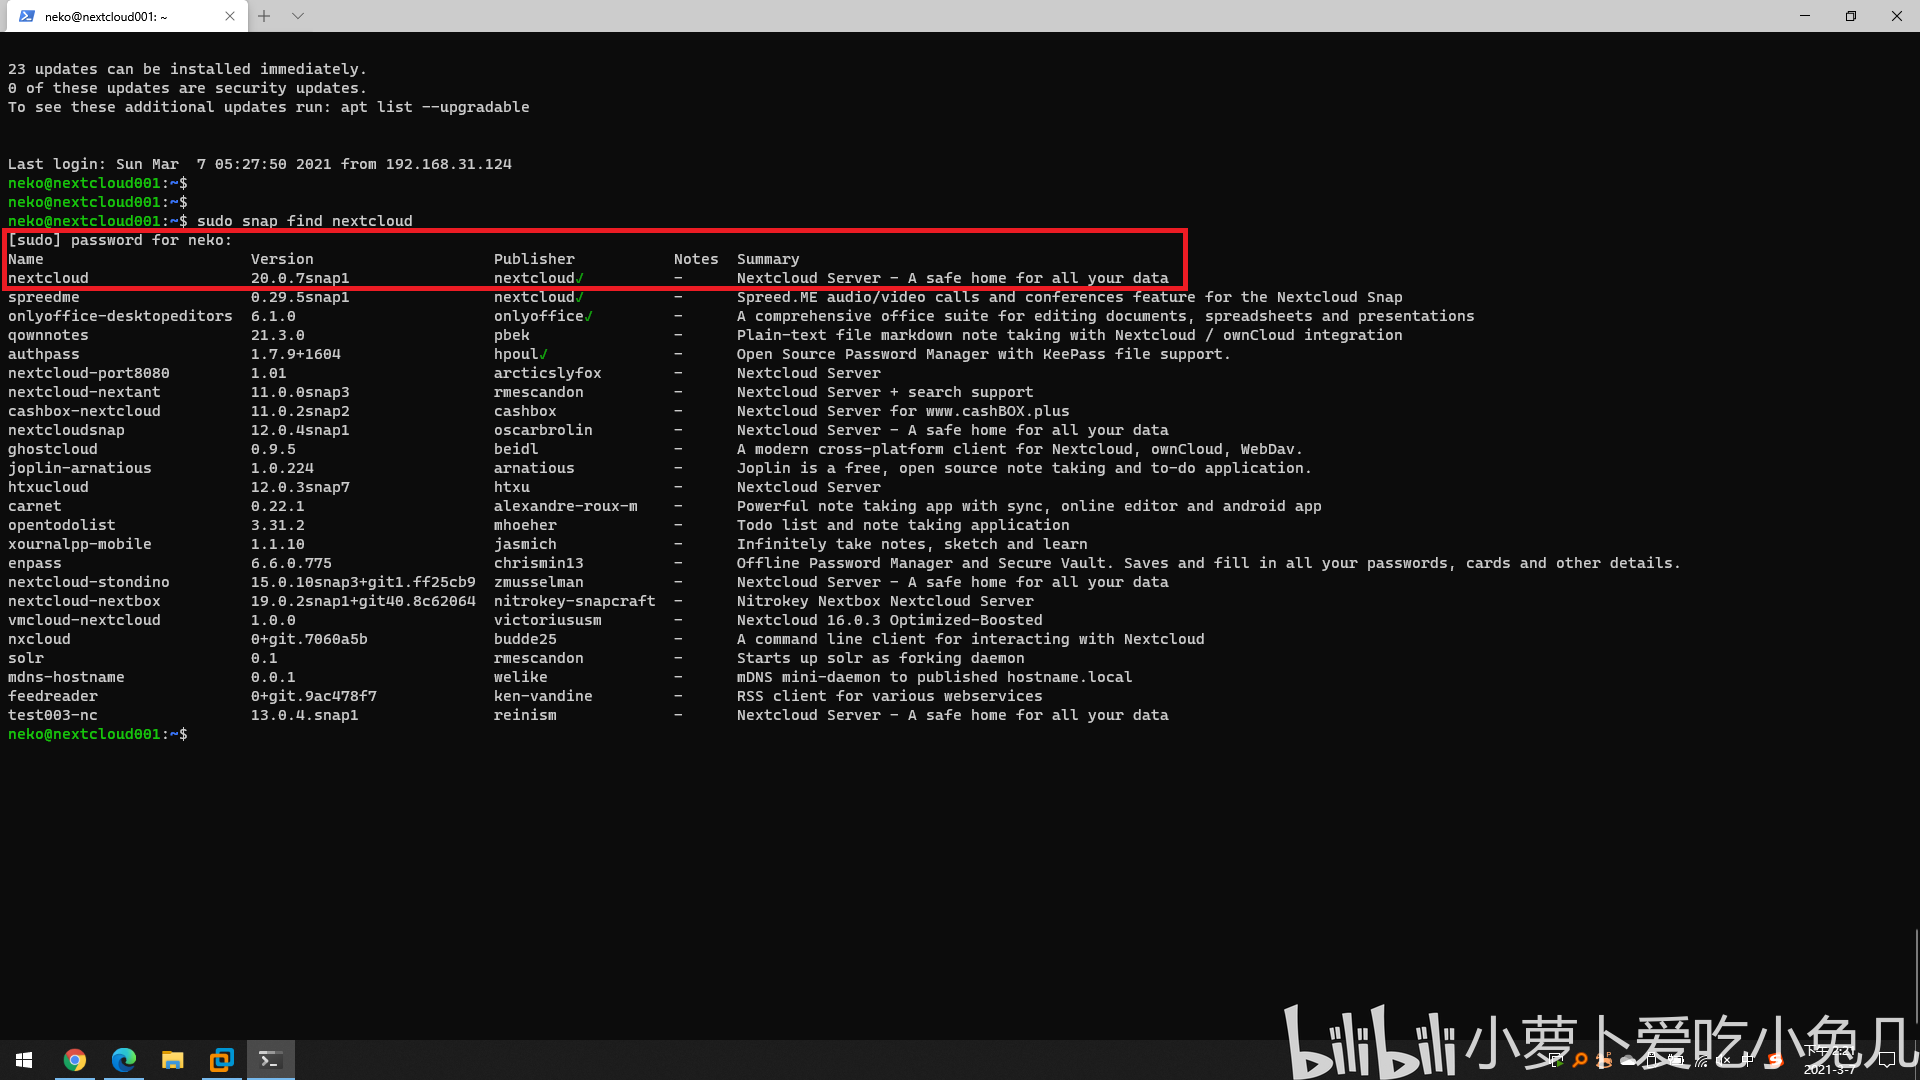Click 'joplin-arnatious' package name

click(x=80, y=468)
